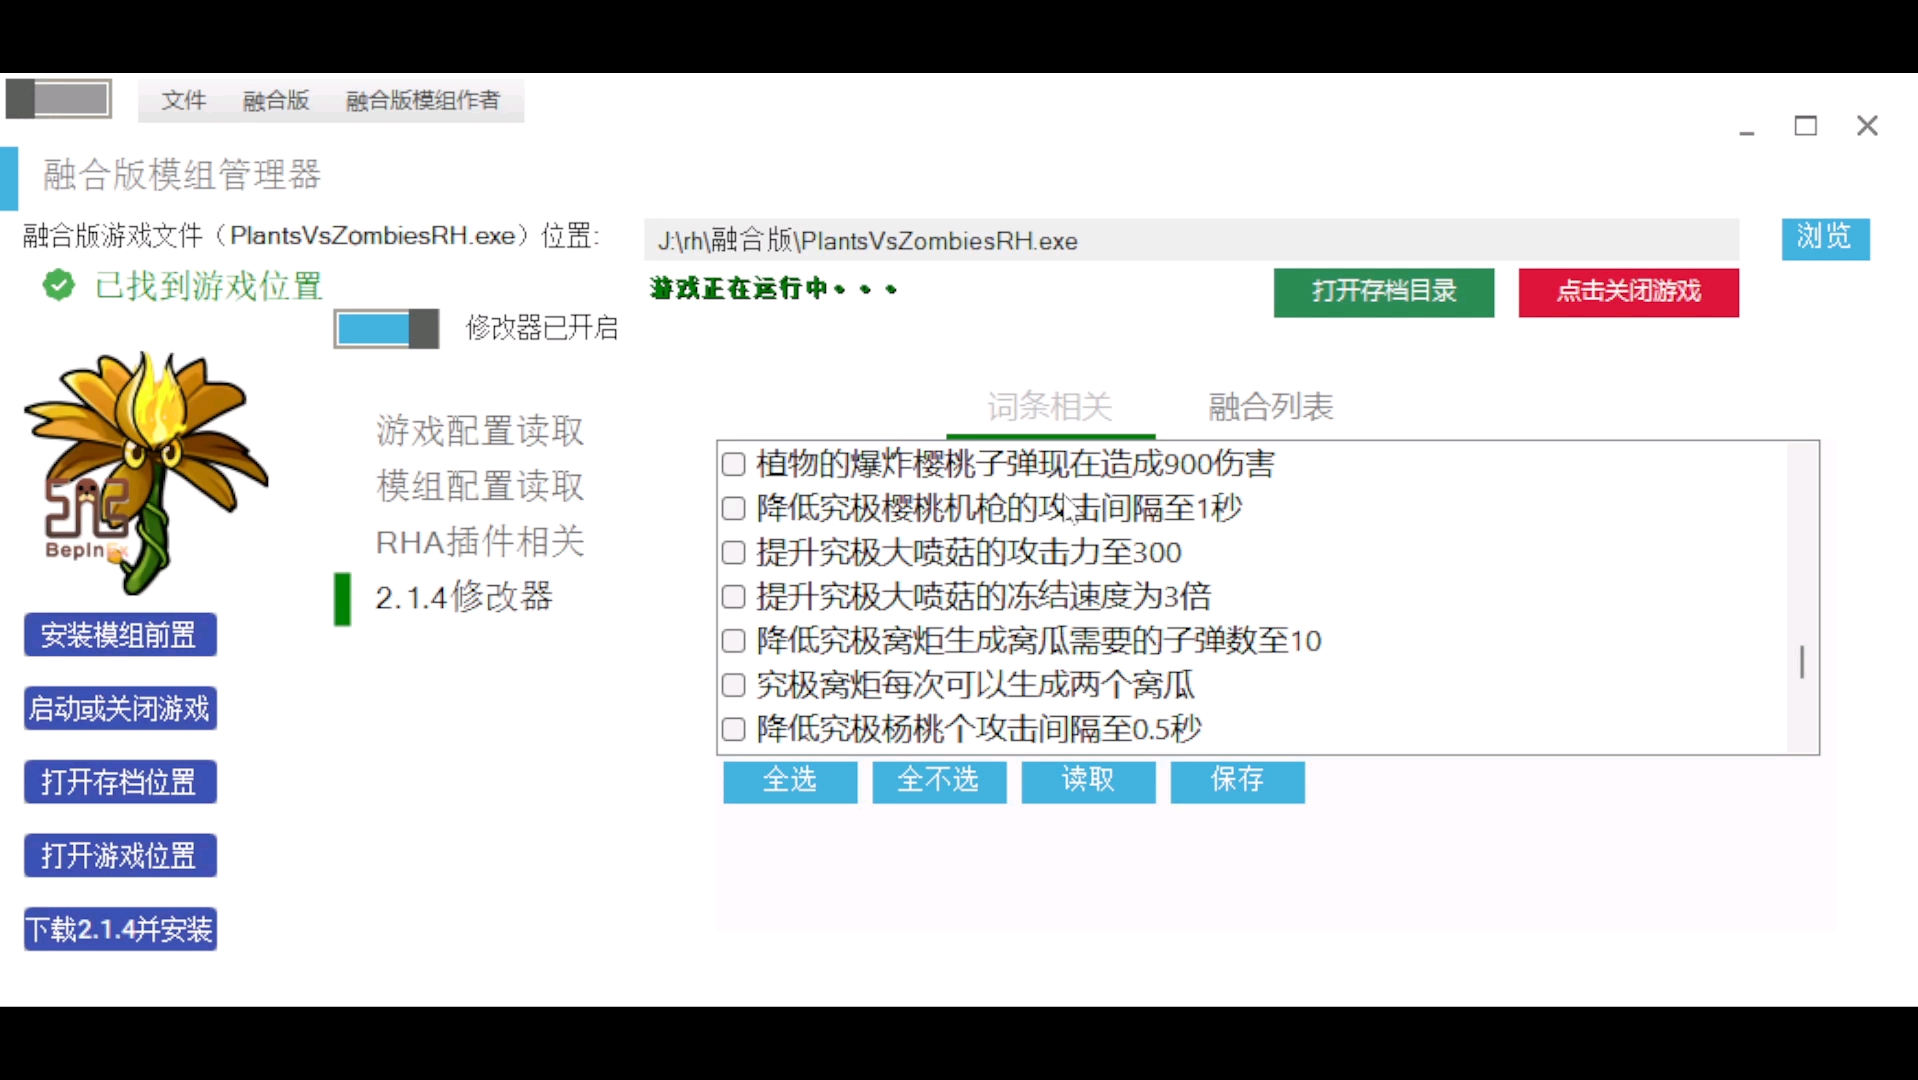Click the 读取 load button

1088,781
